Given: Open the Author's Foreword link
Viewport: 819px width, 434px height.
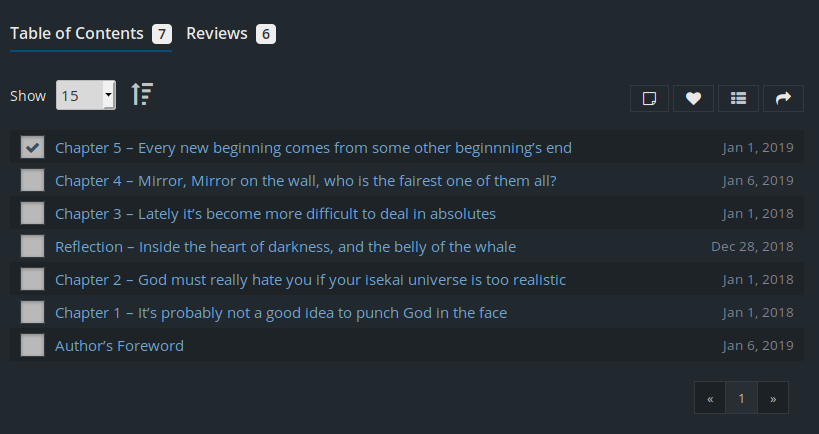Looking at the screenshot, I should 119,346.
